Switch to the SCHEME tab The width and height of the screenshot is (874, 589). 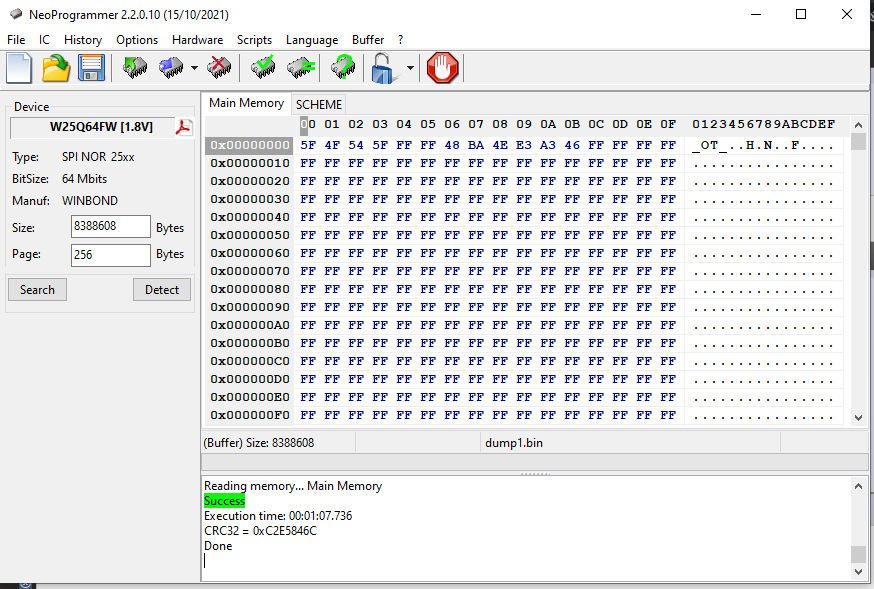[319, 104]
